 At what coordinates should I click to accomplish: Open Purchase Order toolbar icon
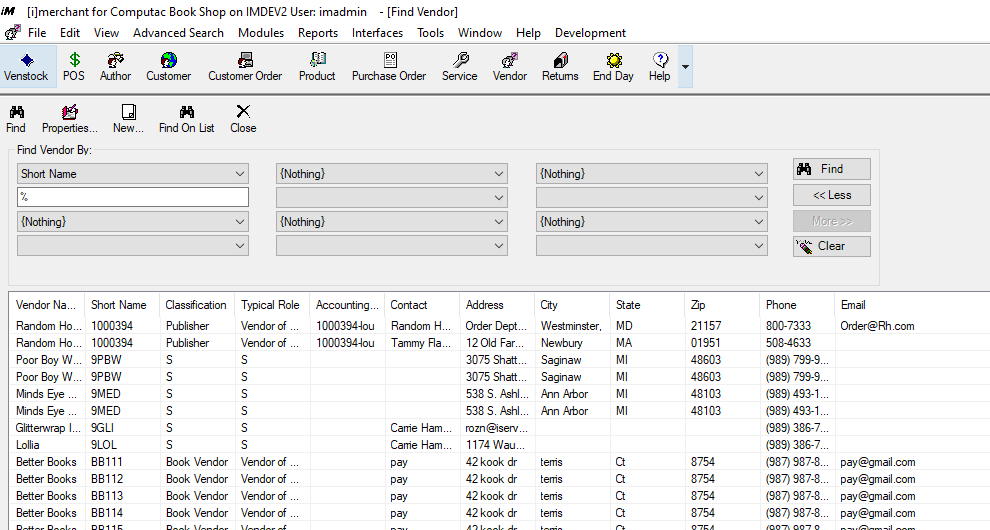[389, 67]
